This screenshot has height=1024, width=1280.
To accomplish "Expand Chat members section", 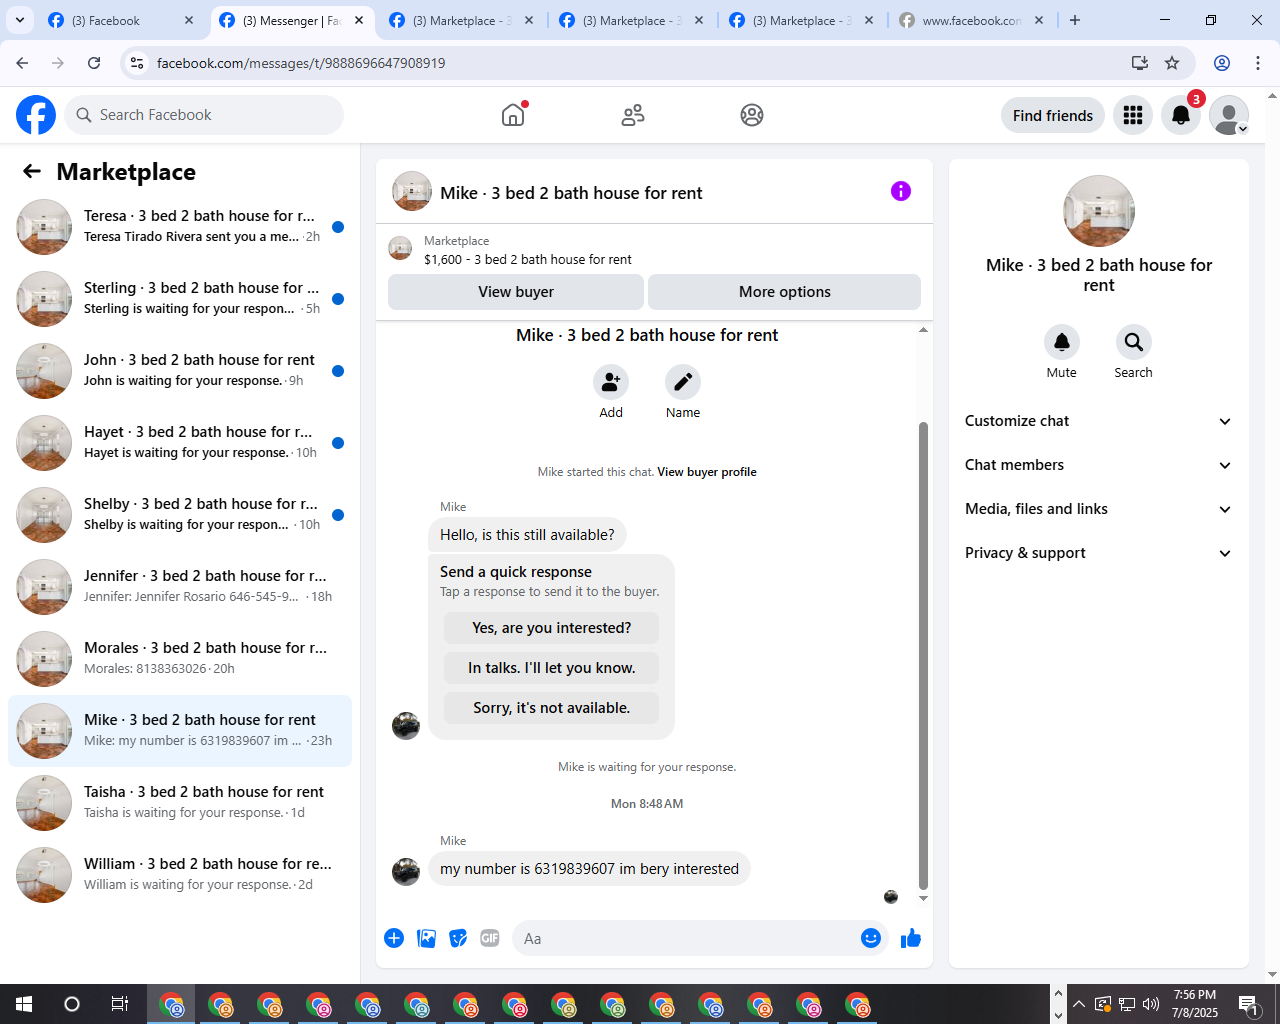I will [1099, 465].
